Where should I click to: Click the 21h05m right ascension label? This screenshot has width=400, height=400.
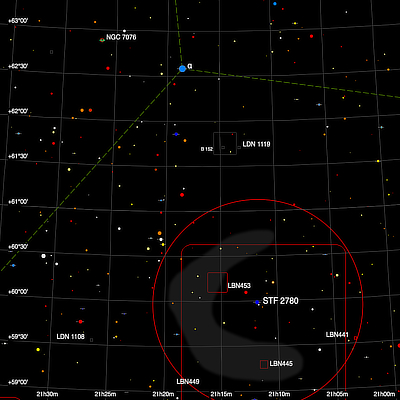click(337, 394)
